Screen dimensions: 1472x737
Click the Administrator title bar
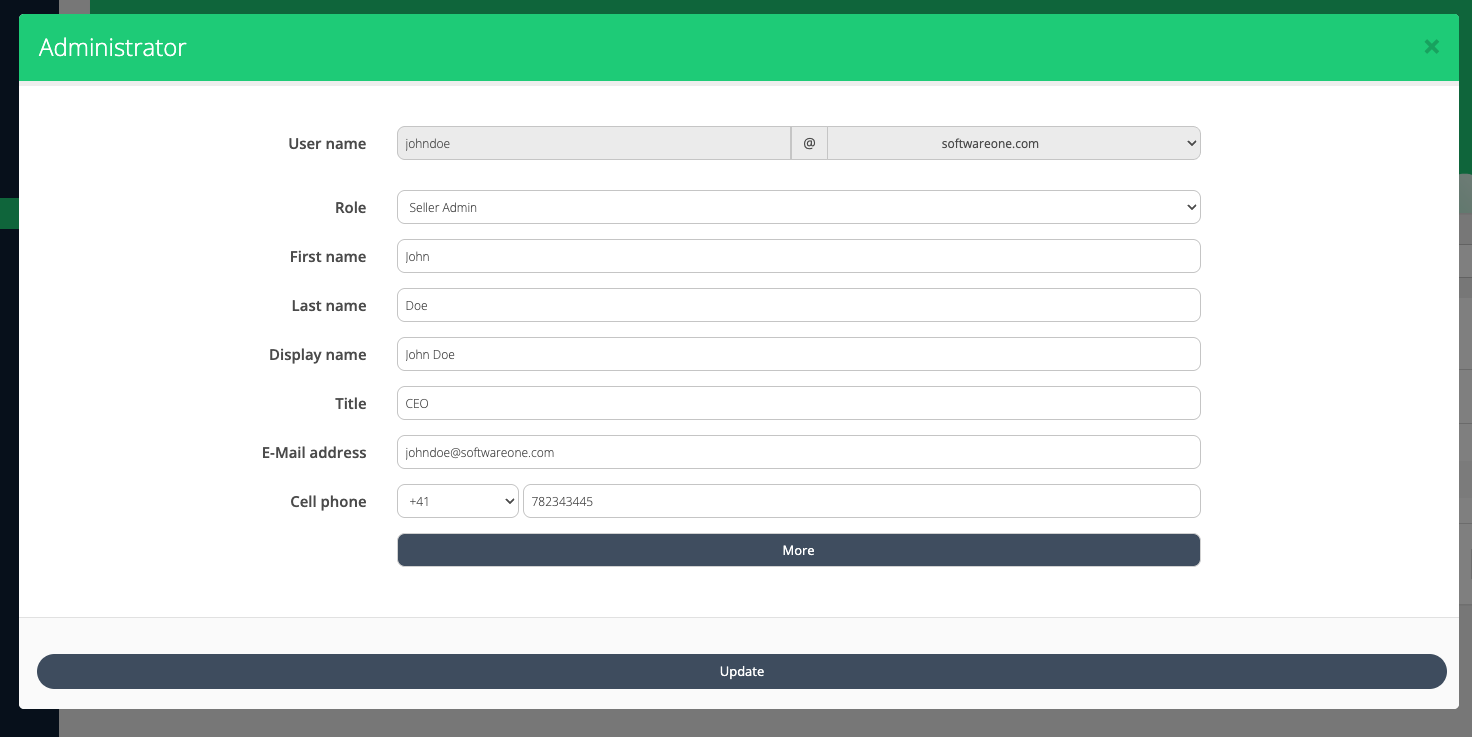coord(112,47)
